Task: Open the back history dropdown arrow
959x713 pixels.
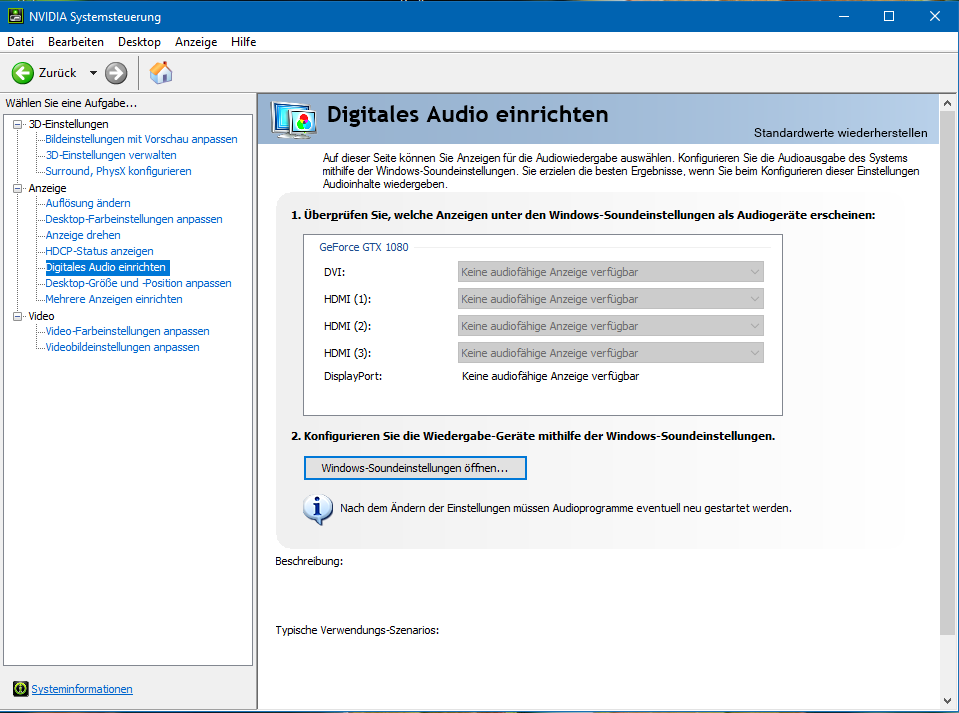Action: click(93, 73)
